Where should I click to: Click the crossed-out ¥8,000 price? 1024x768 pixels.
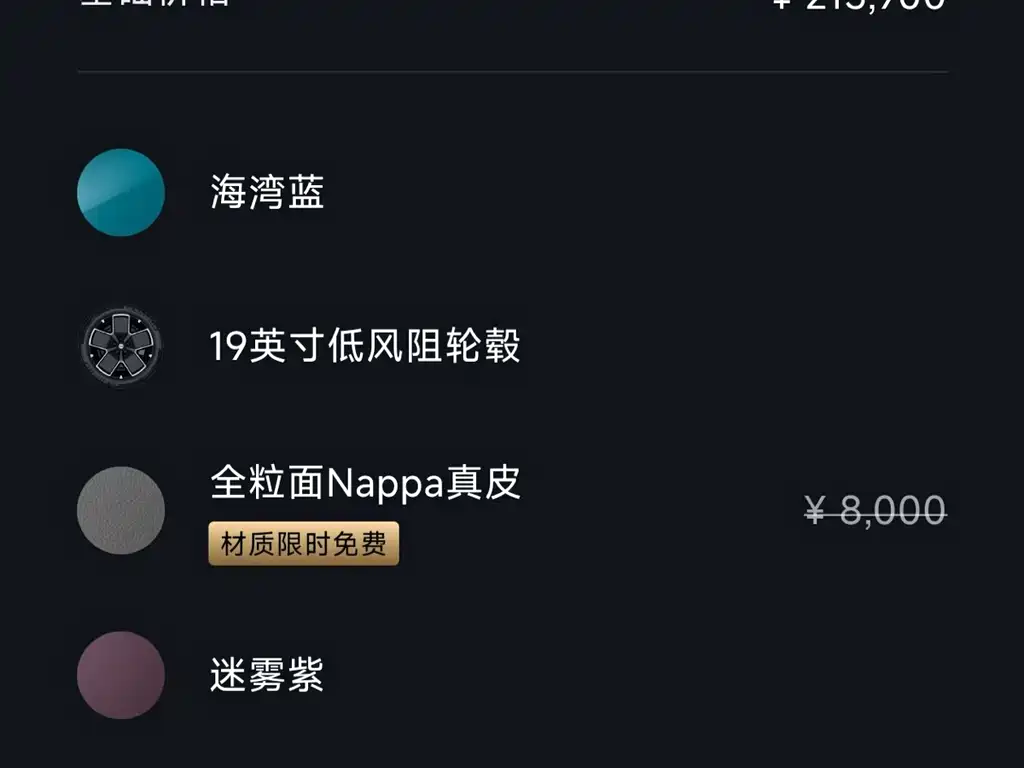(x=875, y=511)
